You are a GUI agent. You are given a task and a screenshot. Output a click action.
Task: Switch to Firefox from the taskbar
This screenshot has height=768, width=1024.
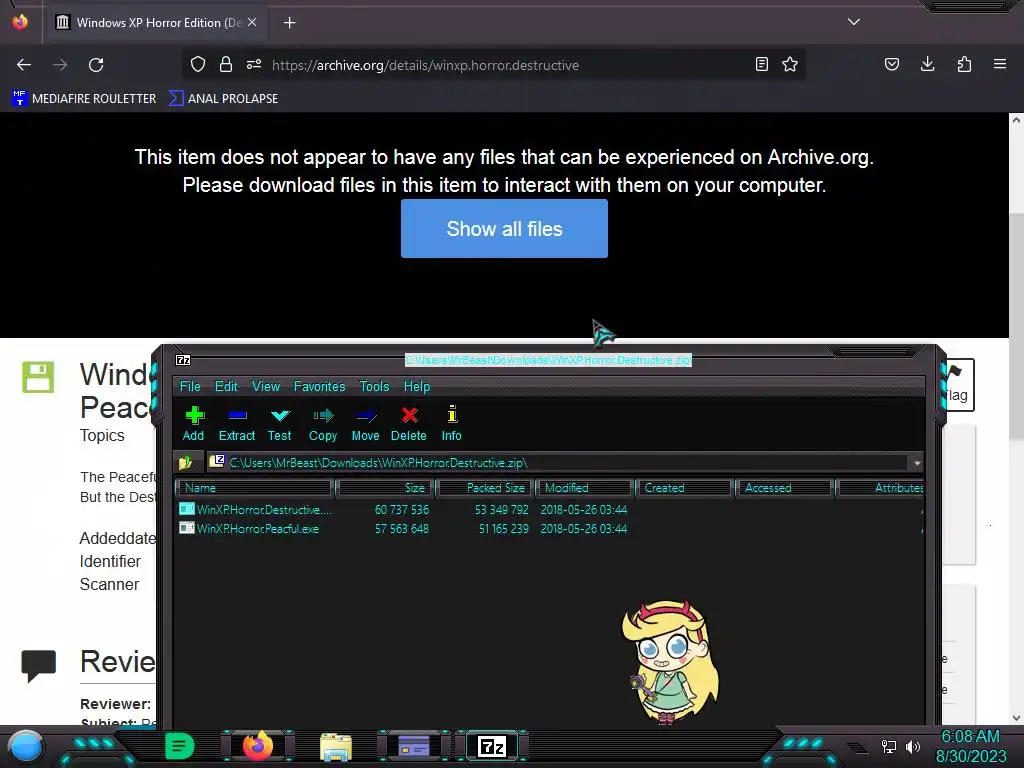click(x=257, y=746)
